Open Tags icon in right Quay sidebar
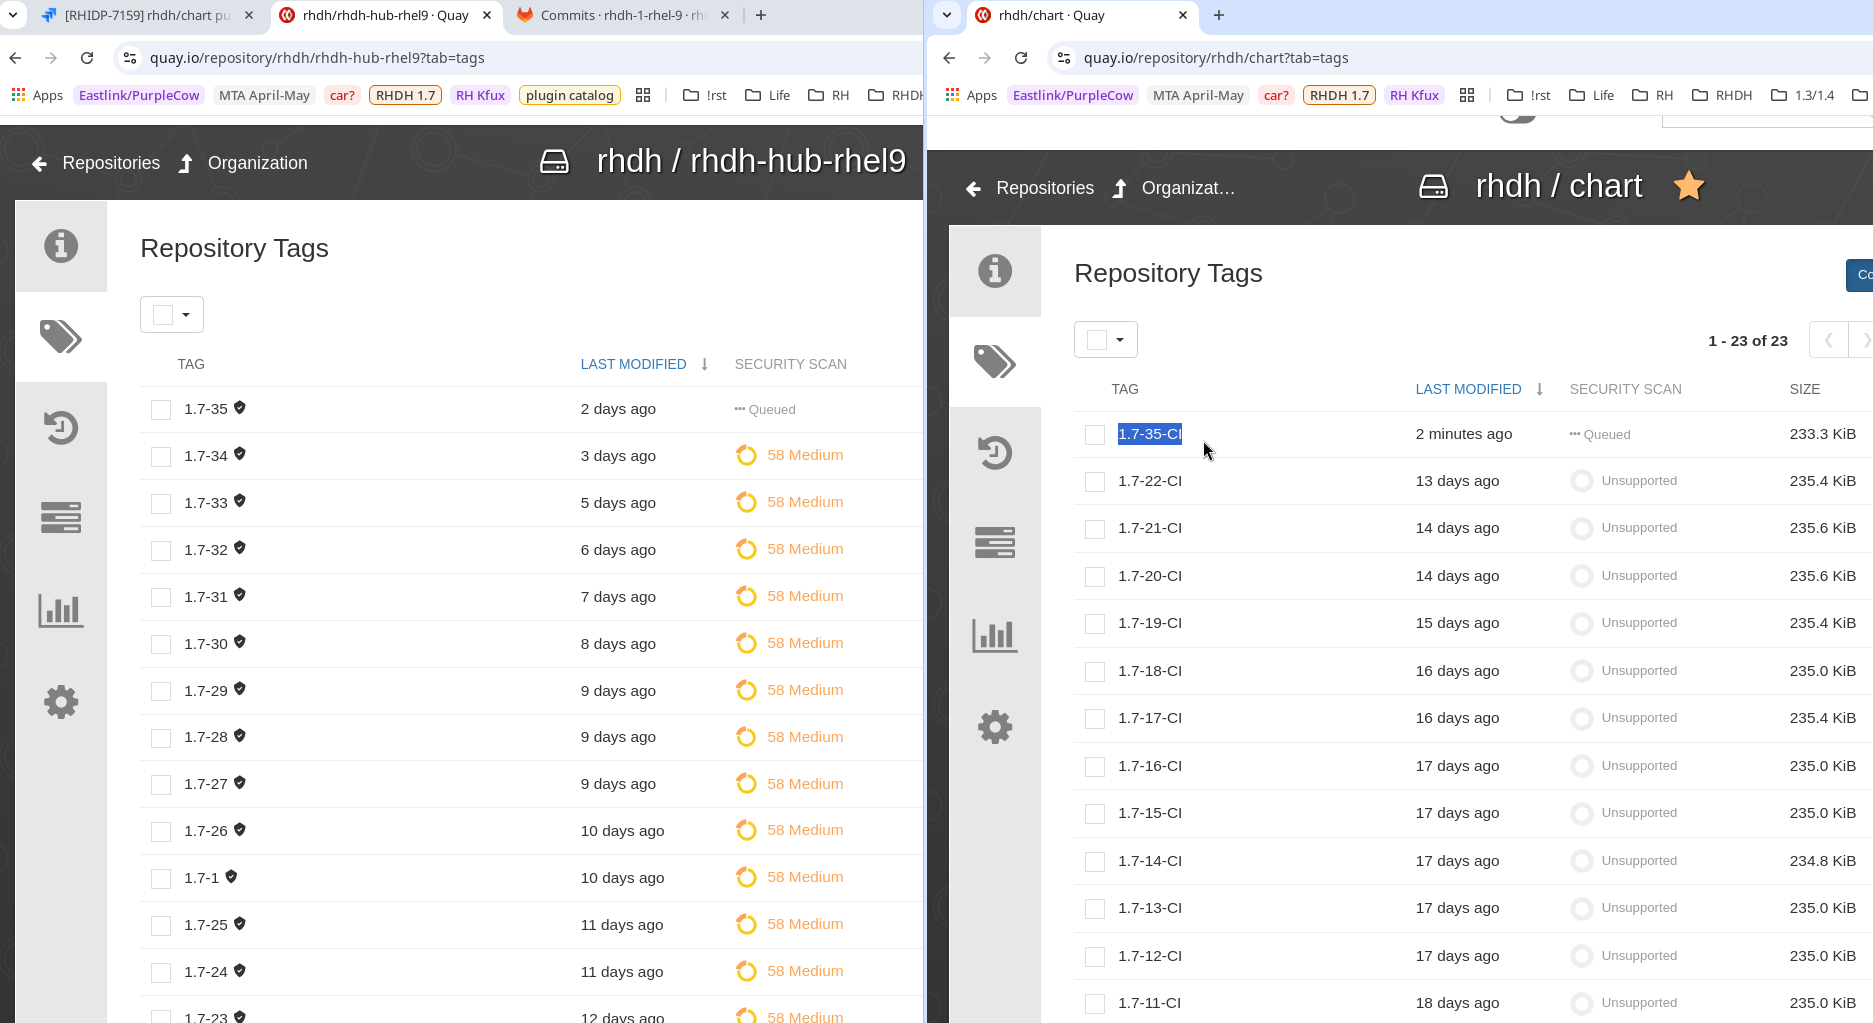Image resolution: width=1873 pixels, height=1023 pixels. [x=994, y=361]
